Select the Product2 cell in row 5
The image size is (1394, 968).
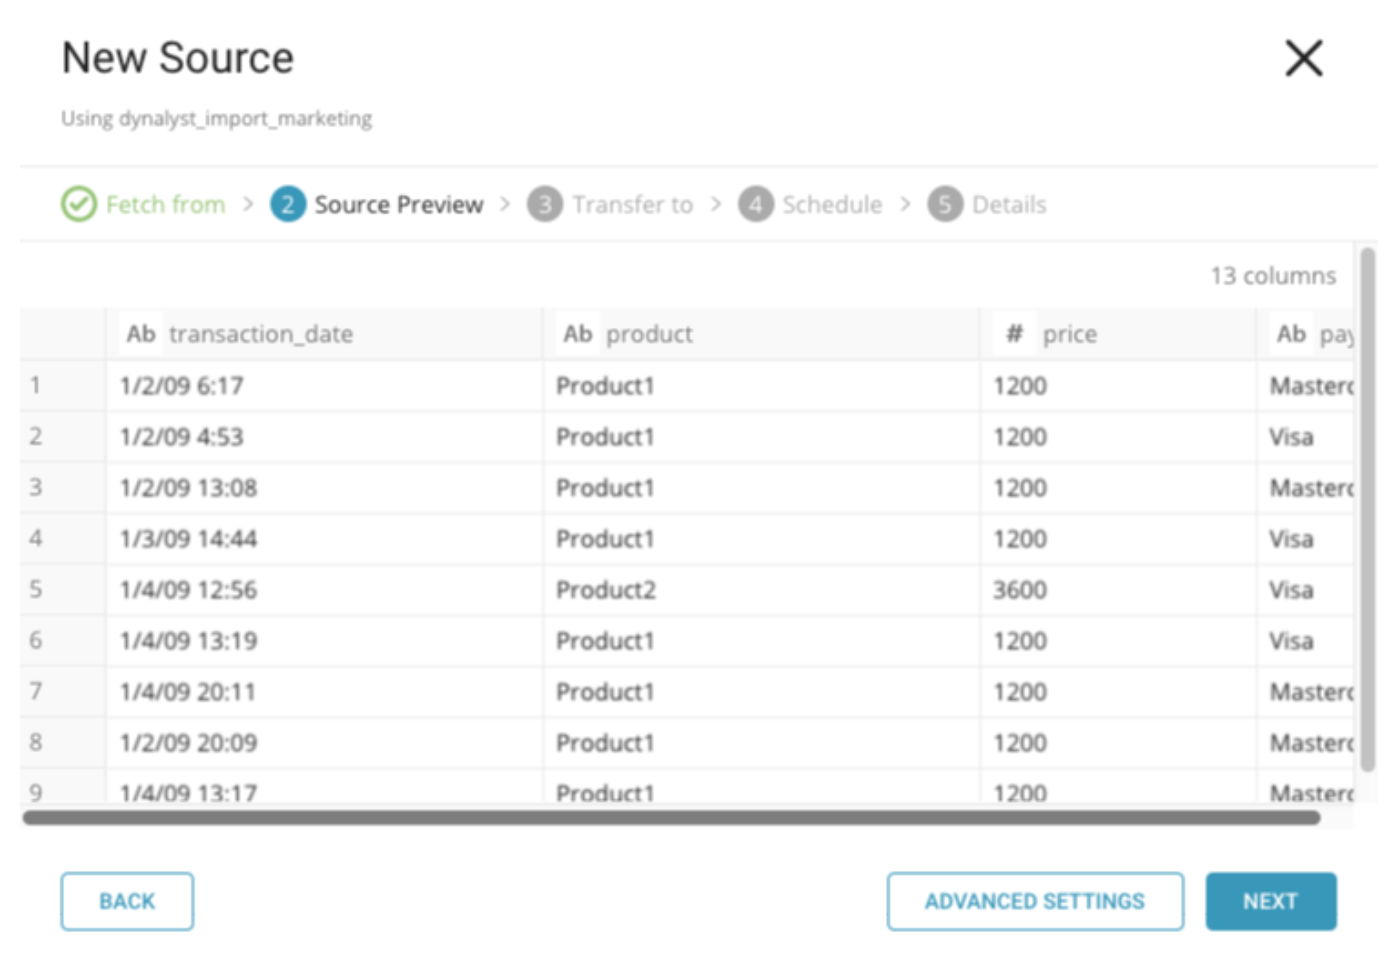pos(606,590)
